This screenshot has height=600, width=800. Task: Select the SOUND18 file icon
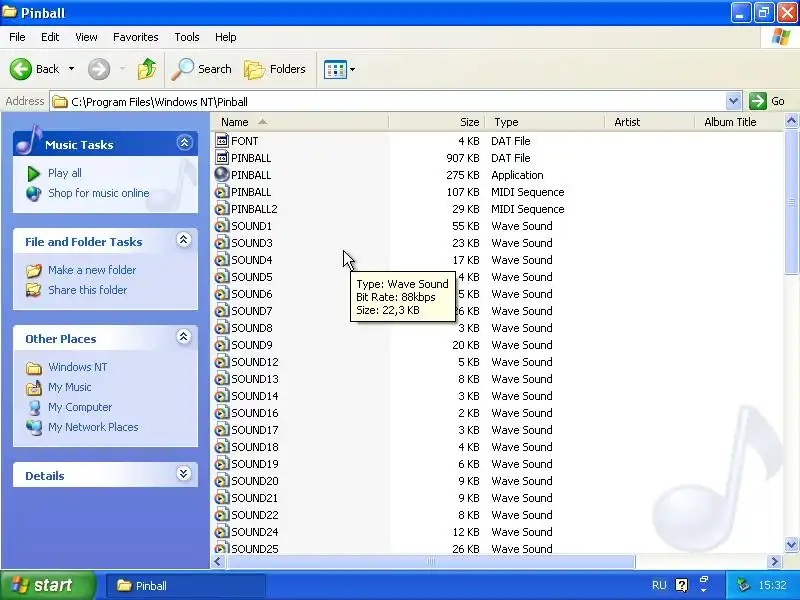coord(221,447)
